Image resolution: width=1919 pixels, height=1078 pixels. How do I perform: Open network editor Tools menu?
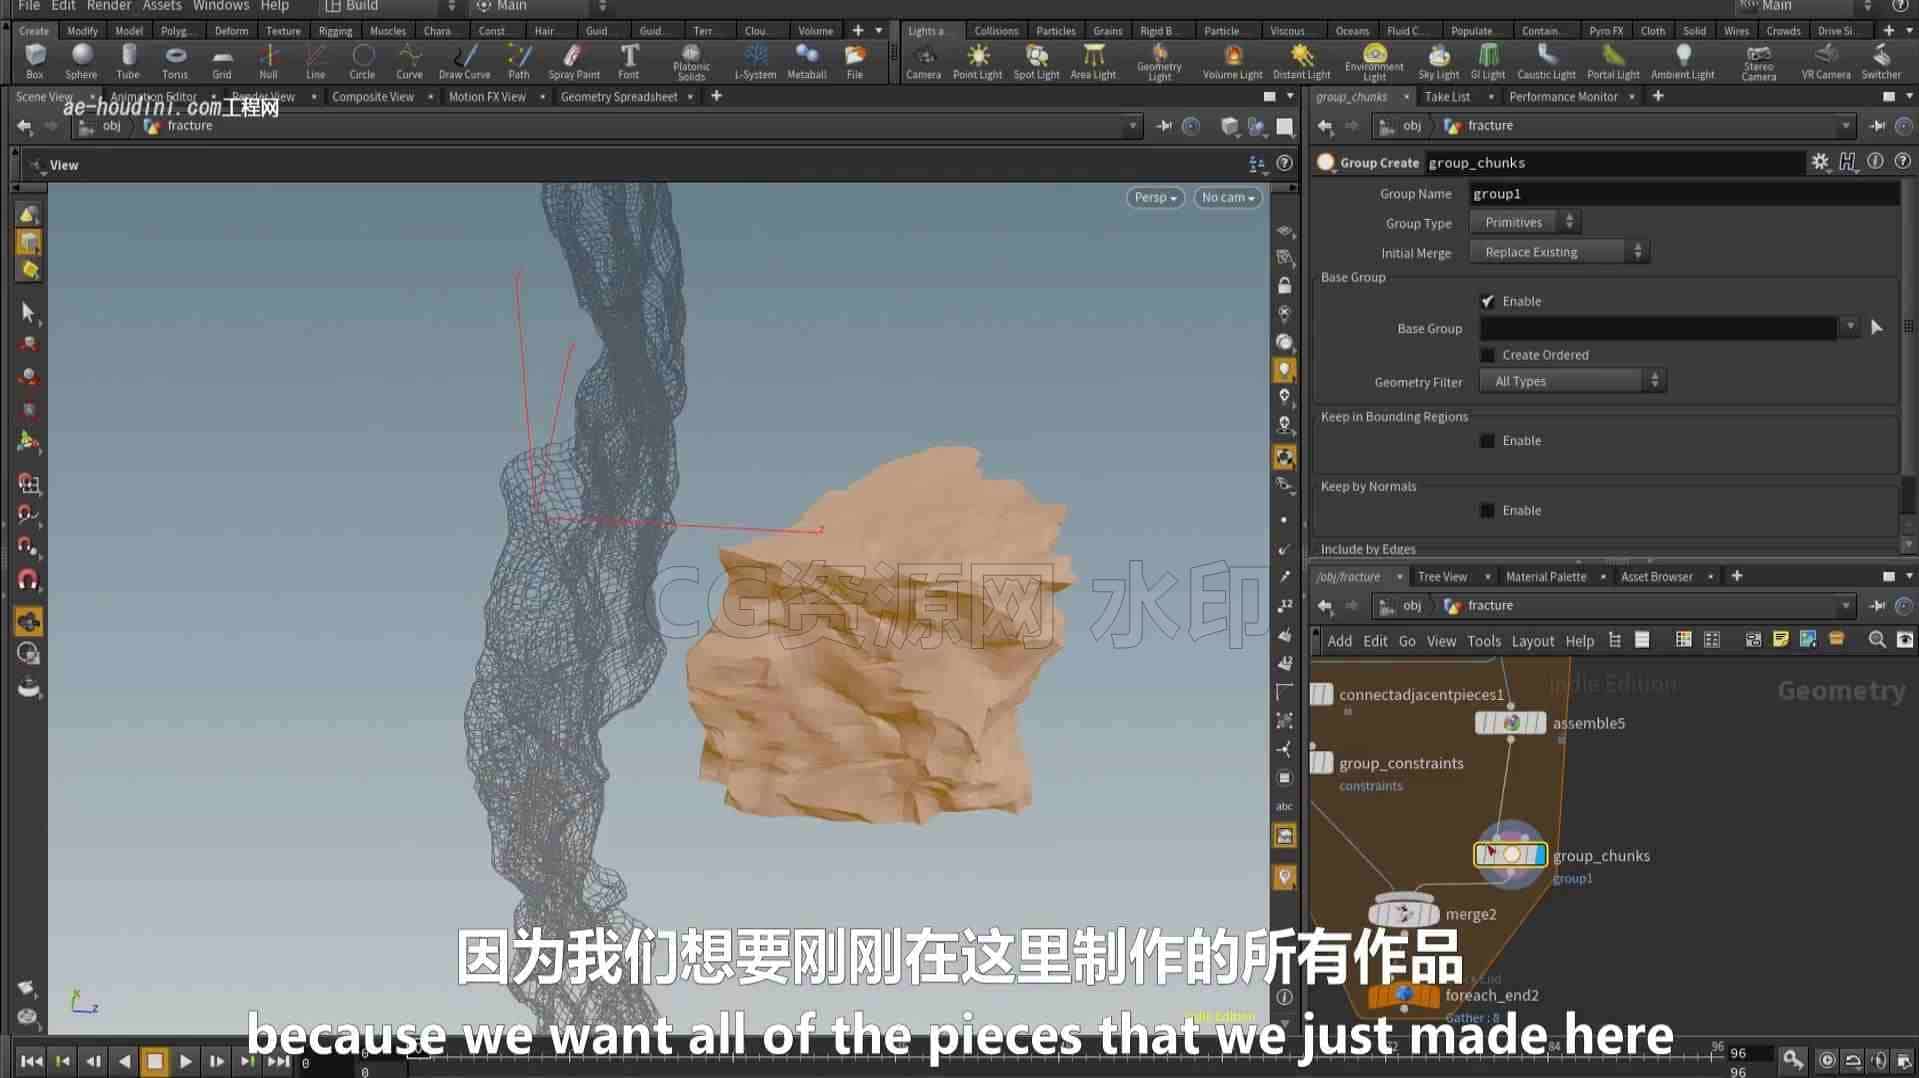(1484, 641)
